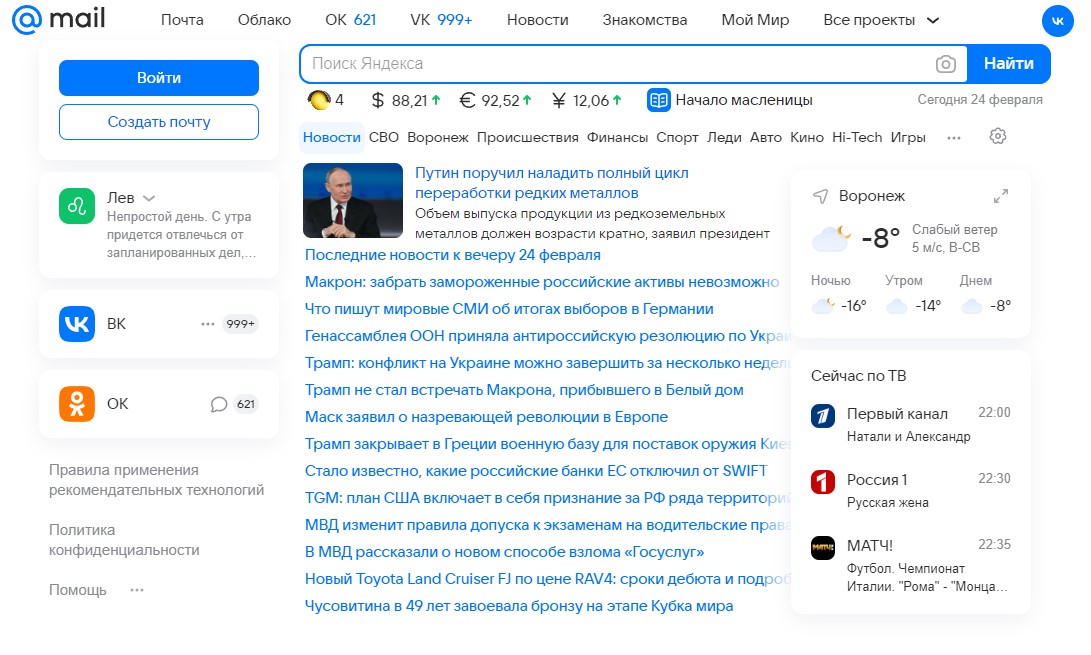Viewport: 1091px width, 655px height.
Task: Open the Лев horoscope chevron dropdown
Action: coord(148,197)
